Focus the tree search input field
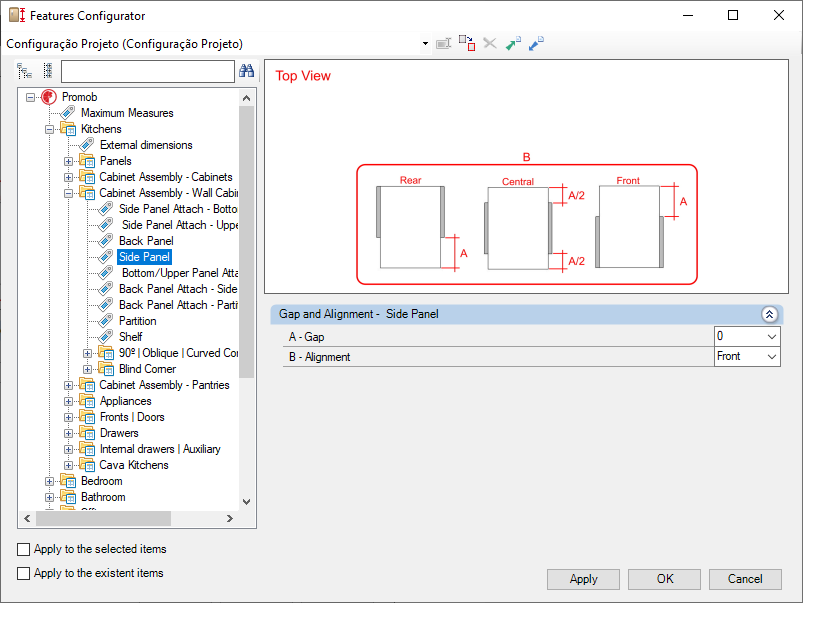 [x=147, y=71]
